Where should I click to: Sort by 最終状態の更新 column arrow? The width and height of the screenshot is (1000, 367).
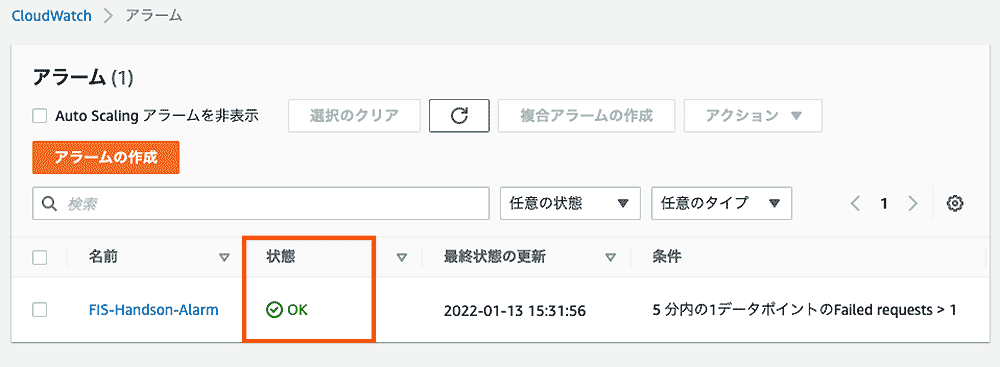coord(610,258)
